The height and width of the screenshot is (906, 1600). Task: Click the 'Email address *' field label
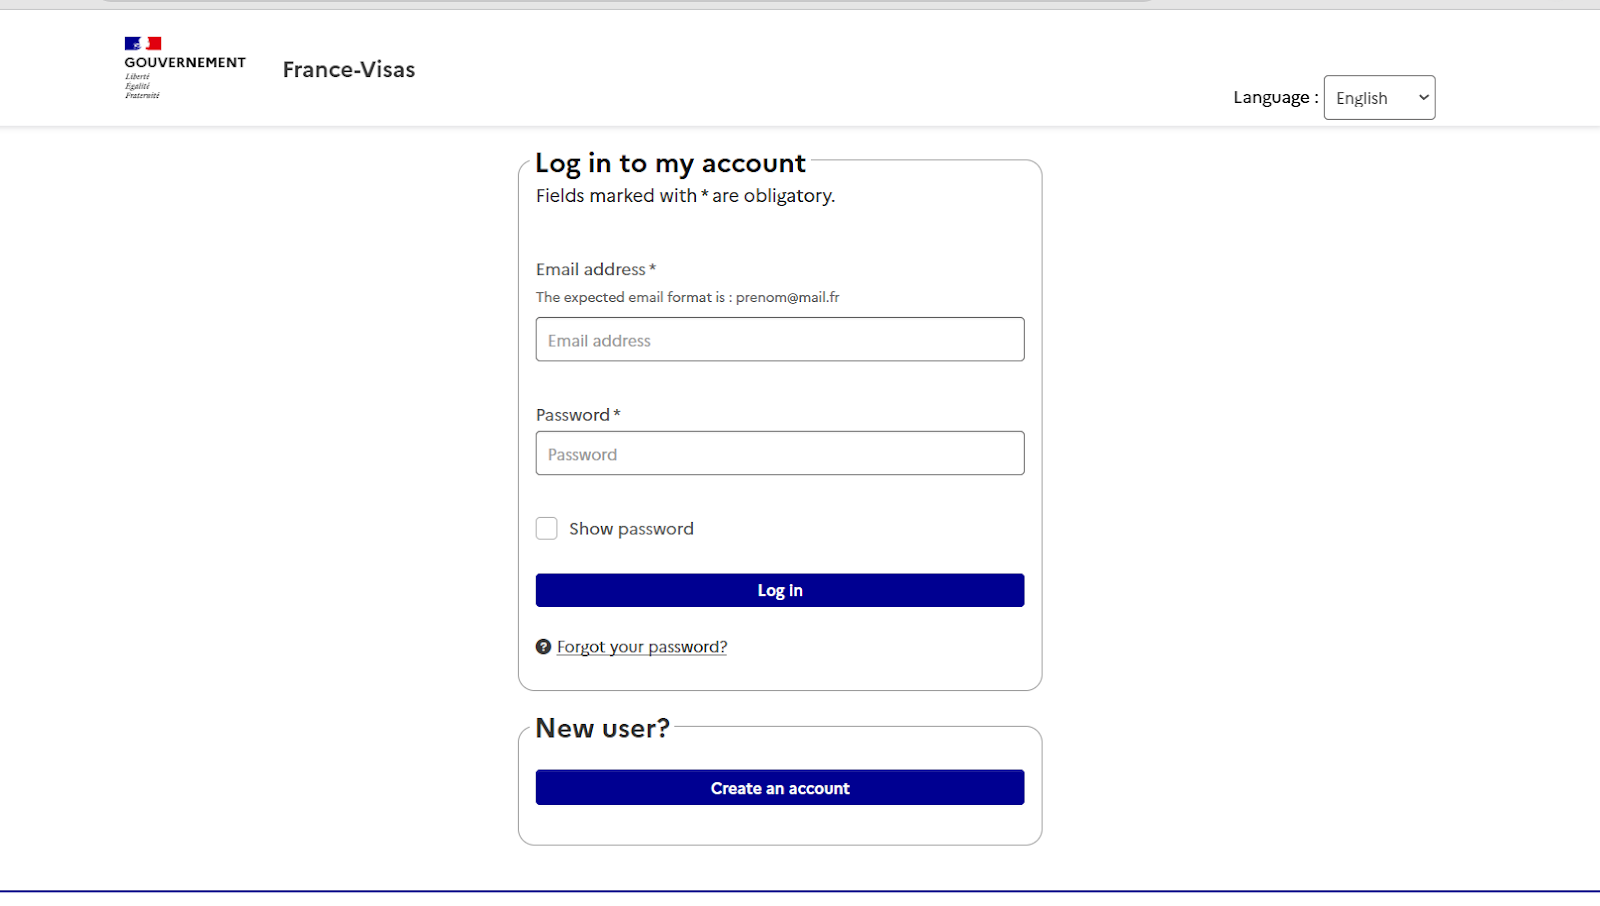click(596, 269)
